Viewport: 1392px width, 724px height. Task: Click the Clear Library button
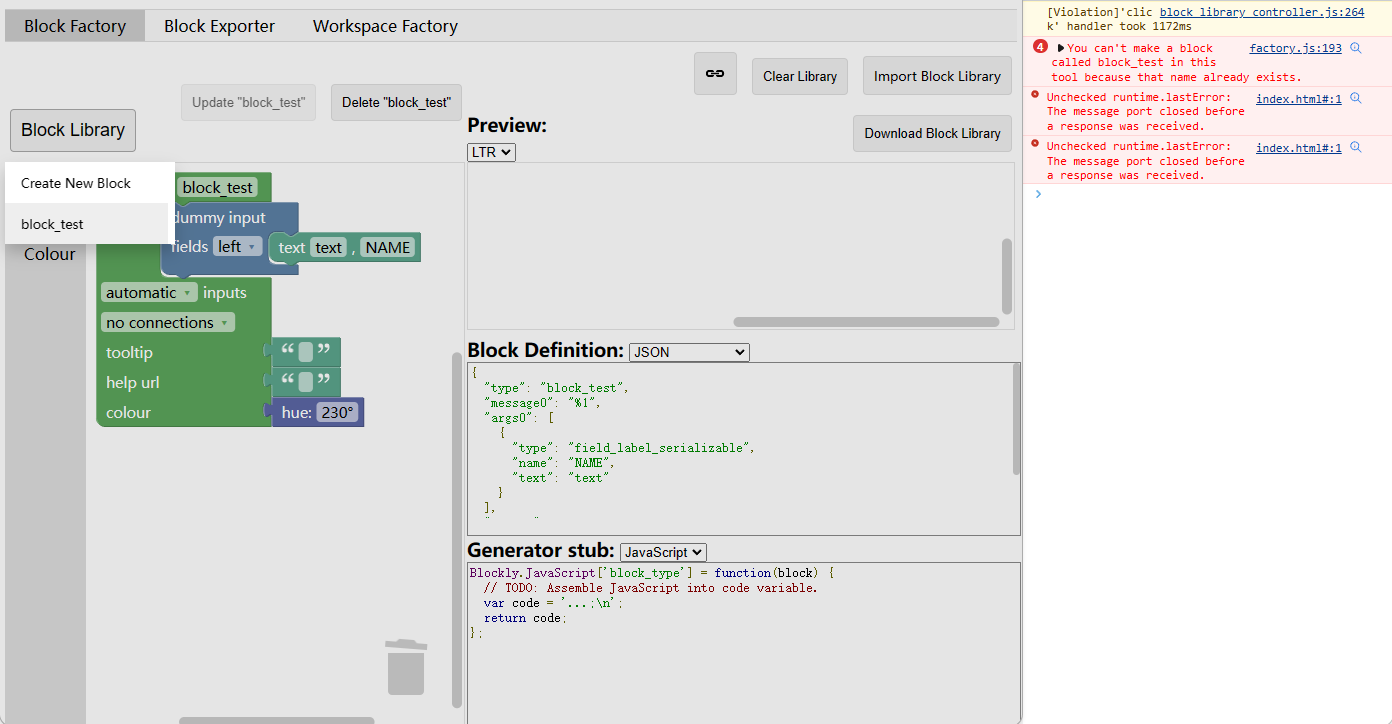click(800, 76)
